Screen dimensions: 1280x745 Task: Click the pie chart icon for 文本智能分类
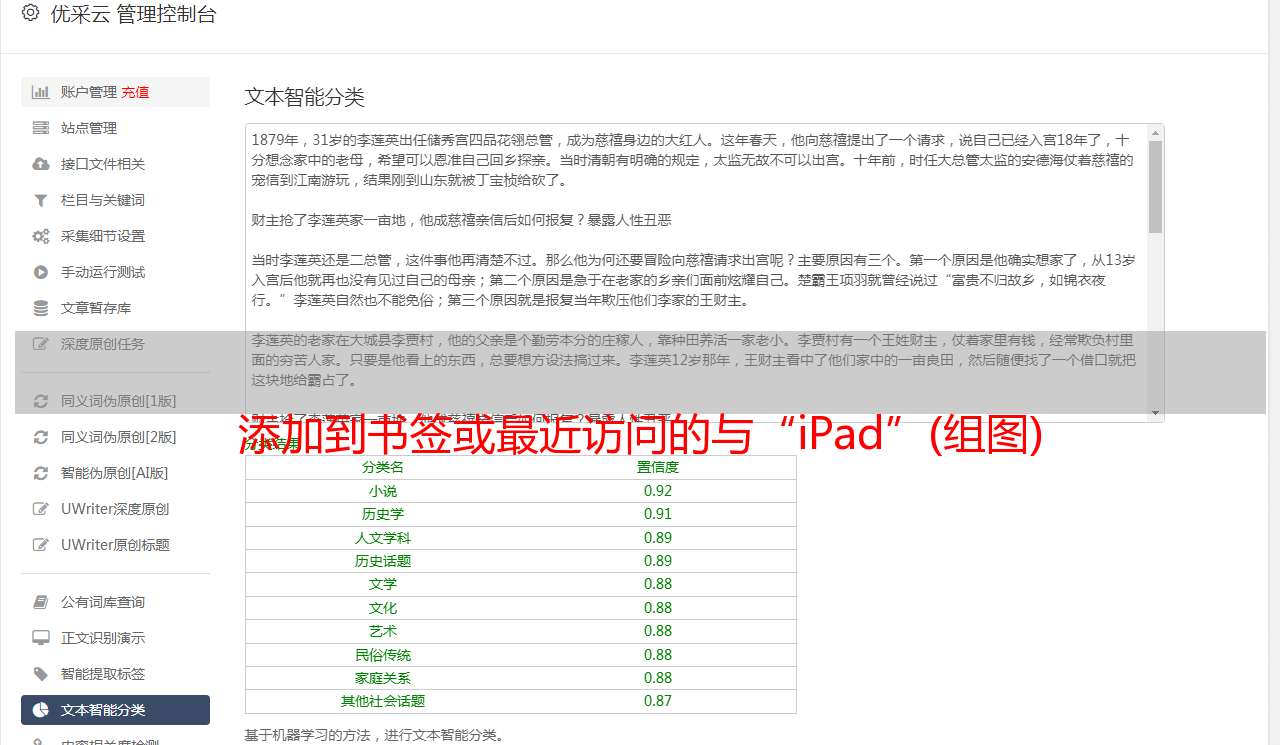[x=41, y=710]
